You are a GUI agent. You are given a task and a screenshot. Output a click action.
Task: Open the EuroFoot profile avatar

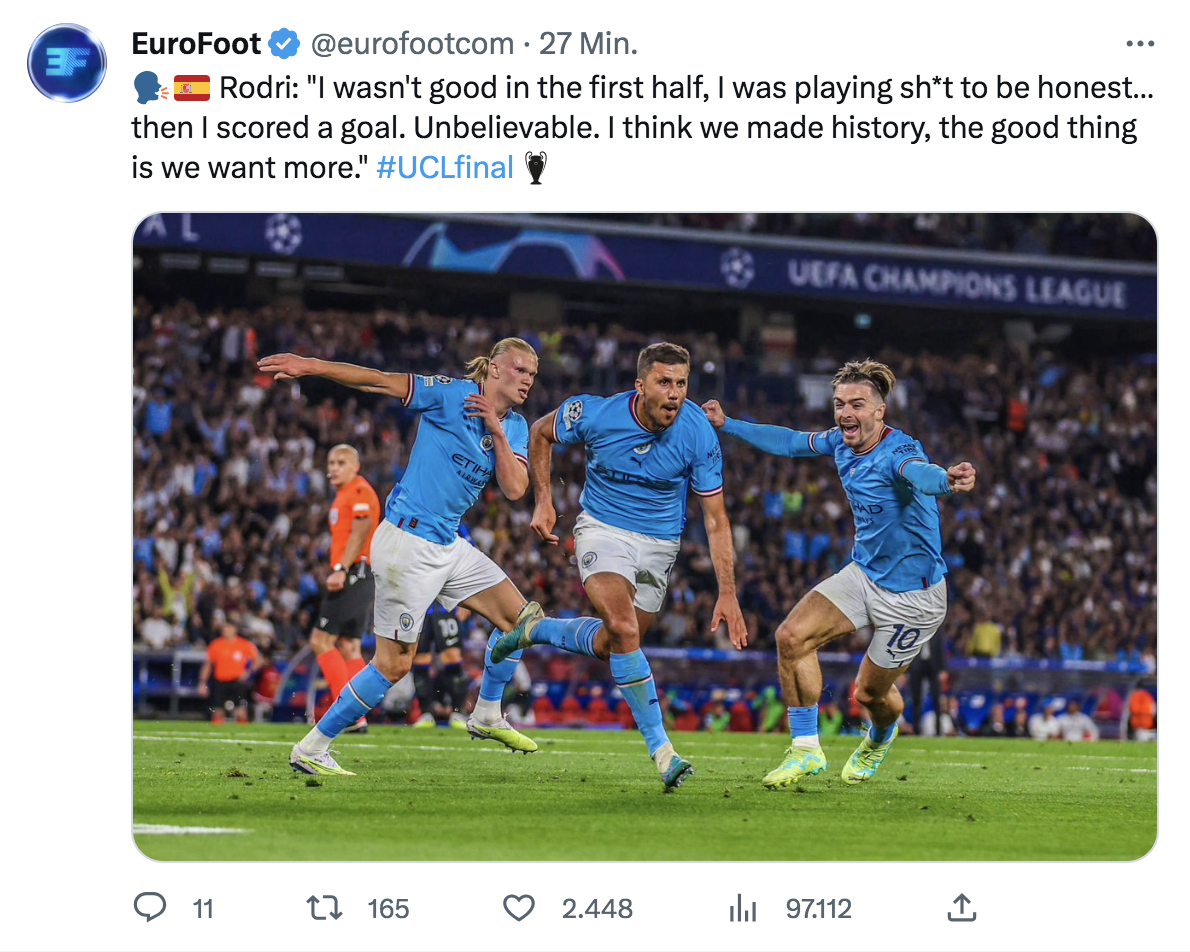click(x=66, y=62)
